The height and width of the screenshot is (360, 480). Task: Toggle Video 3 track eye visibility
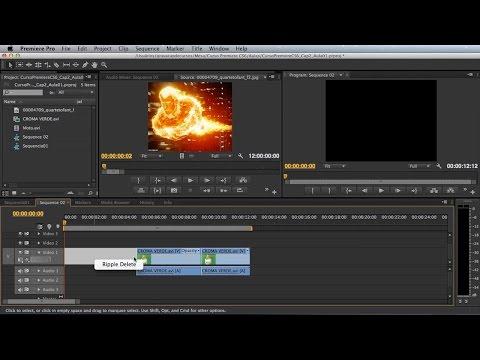20,234
